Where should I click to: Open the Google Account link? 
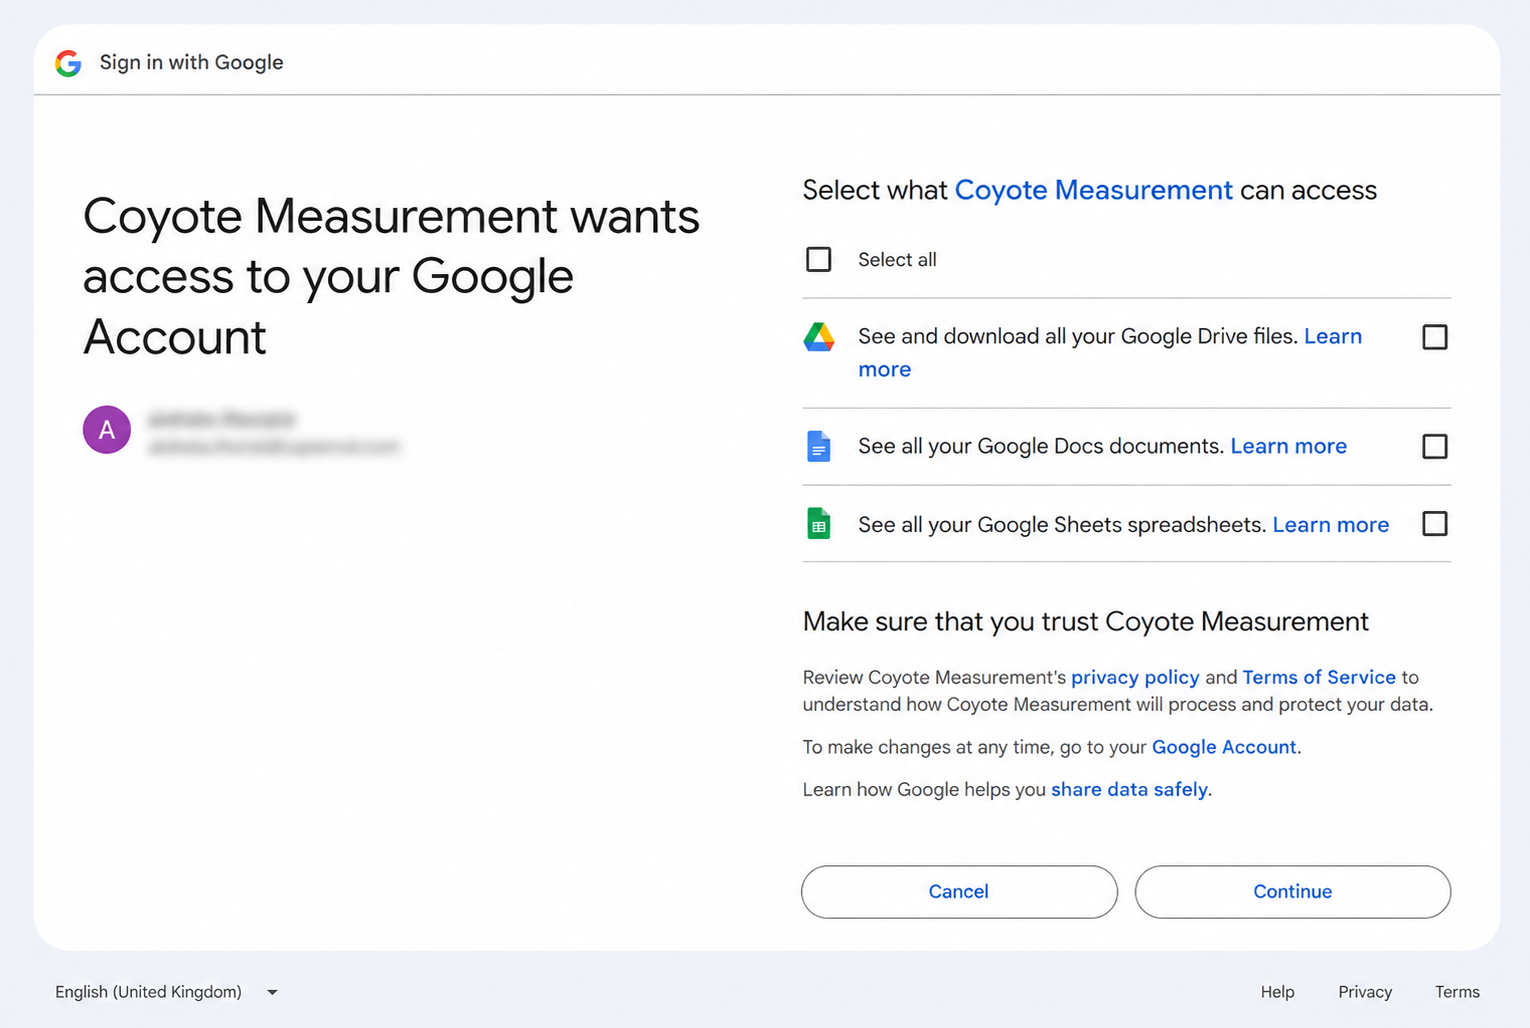click(1224, 747)
